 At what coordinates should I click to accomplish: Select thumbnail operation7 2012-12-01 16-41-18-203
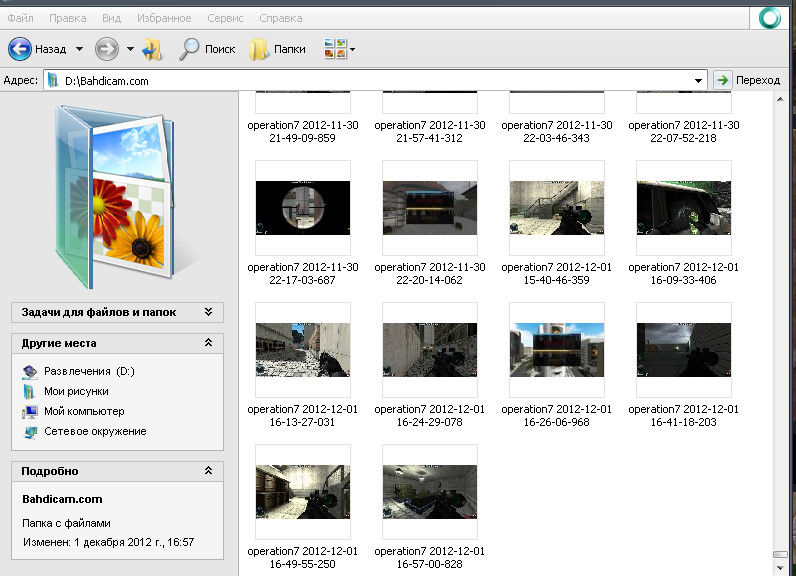click(x=683, y=350)
